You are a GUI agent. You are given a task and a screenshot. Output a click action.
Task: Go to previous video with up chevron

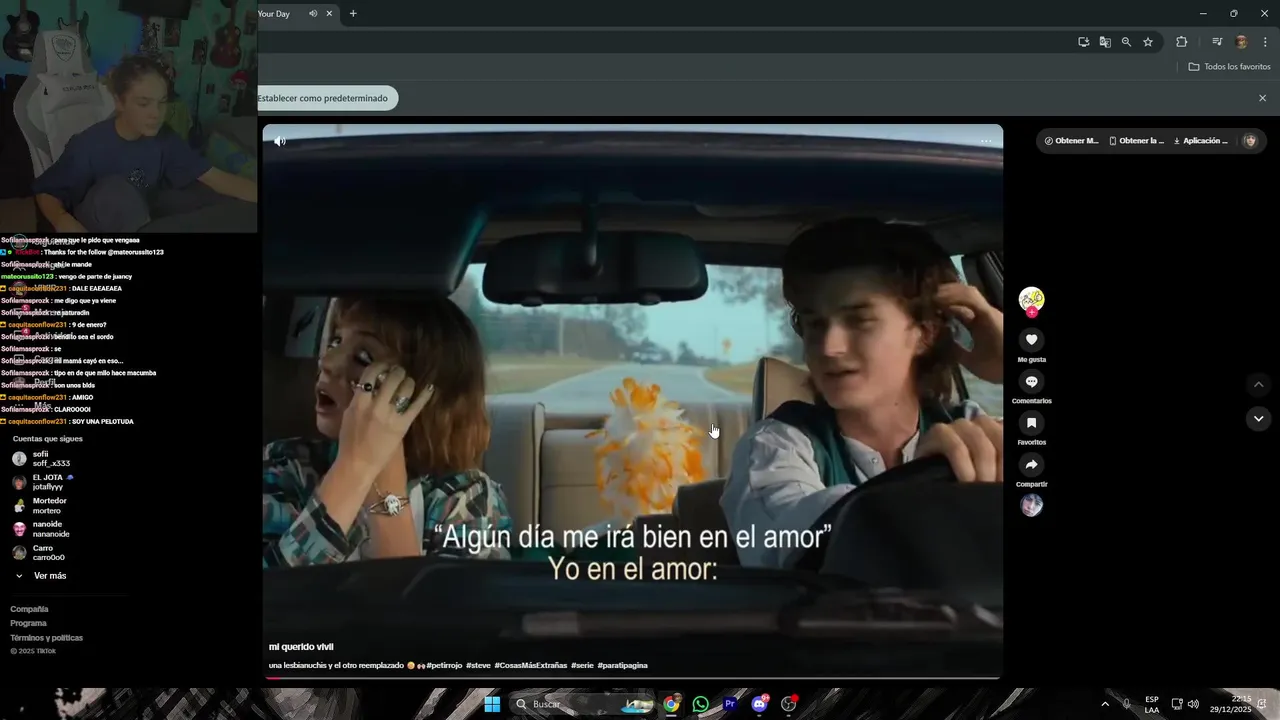[x=1259, y=385]
